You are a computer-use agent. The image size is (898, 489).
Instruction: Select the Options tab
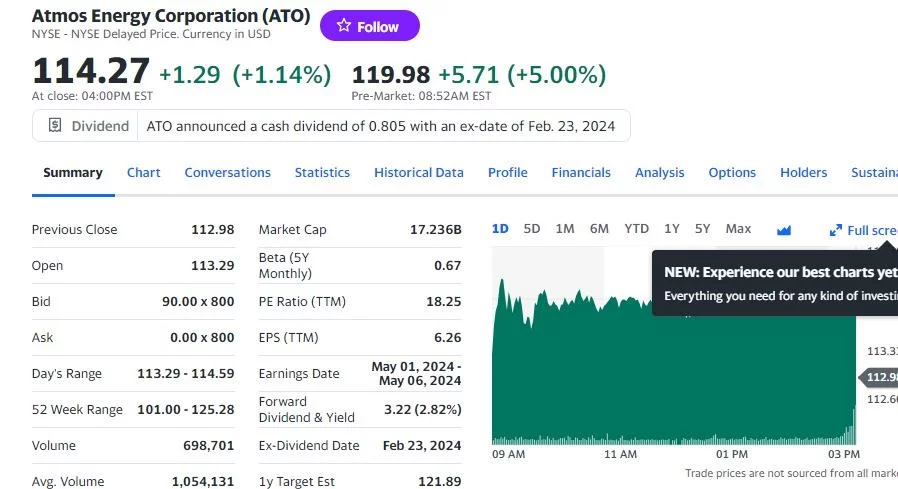[x=732, y=172]
